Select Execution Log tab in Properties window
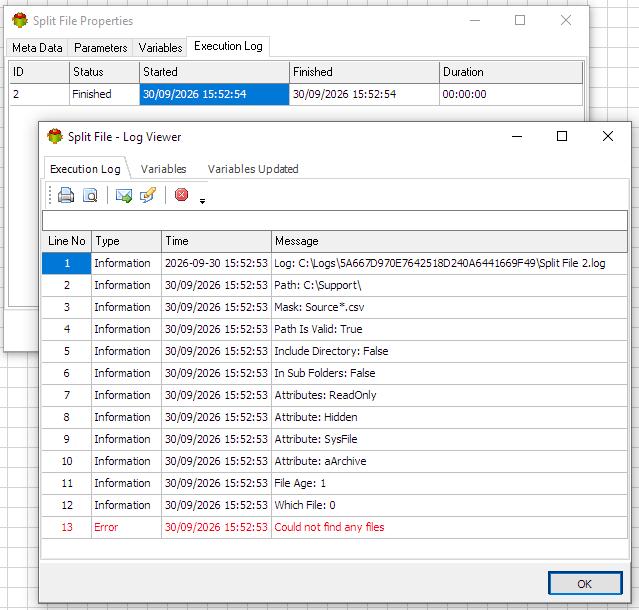The width and height of the screenshot is (639, 610). 228,46
